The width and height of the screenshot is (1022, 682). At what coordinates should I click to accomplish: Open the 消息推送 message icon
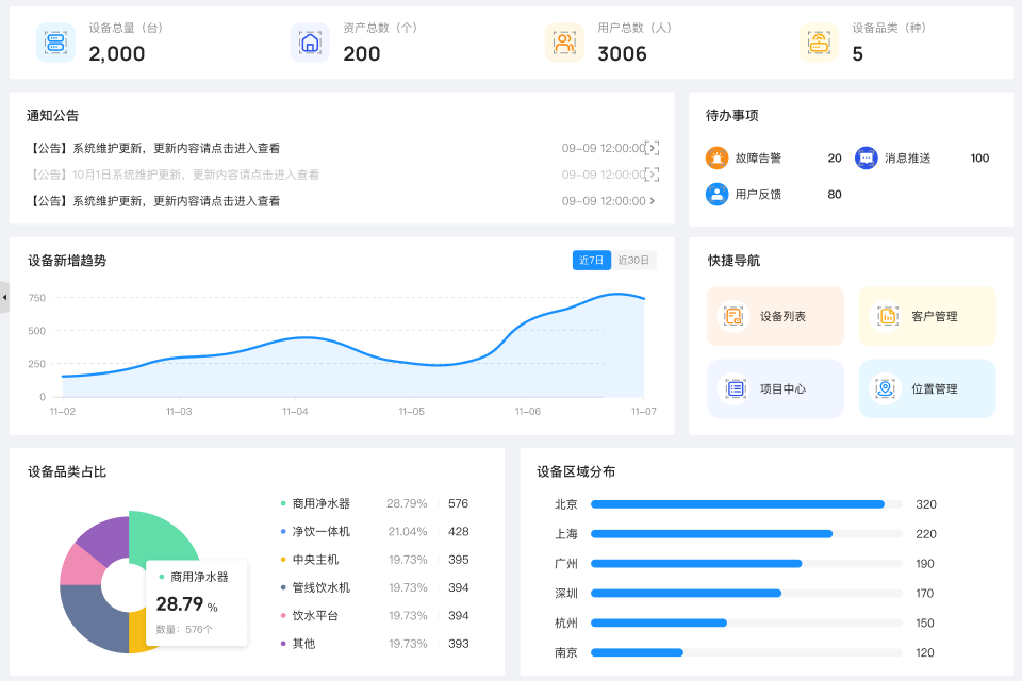(x=866, y=158)
